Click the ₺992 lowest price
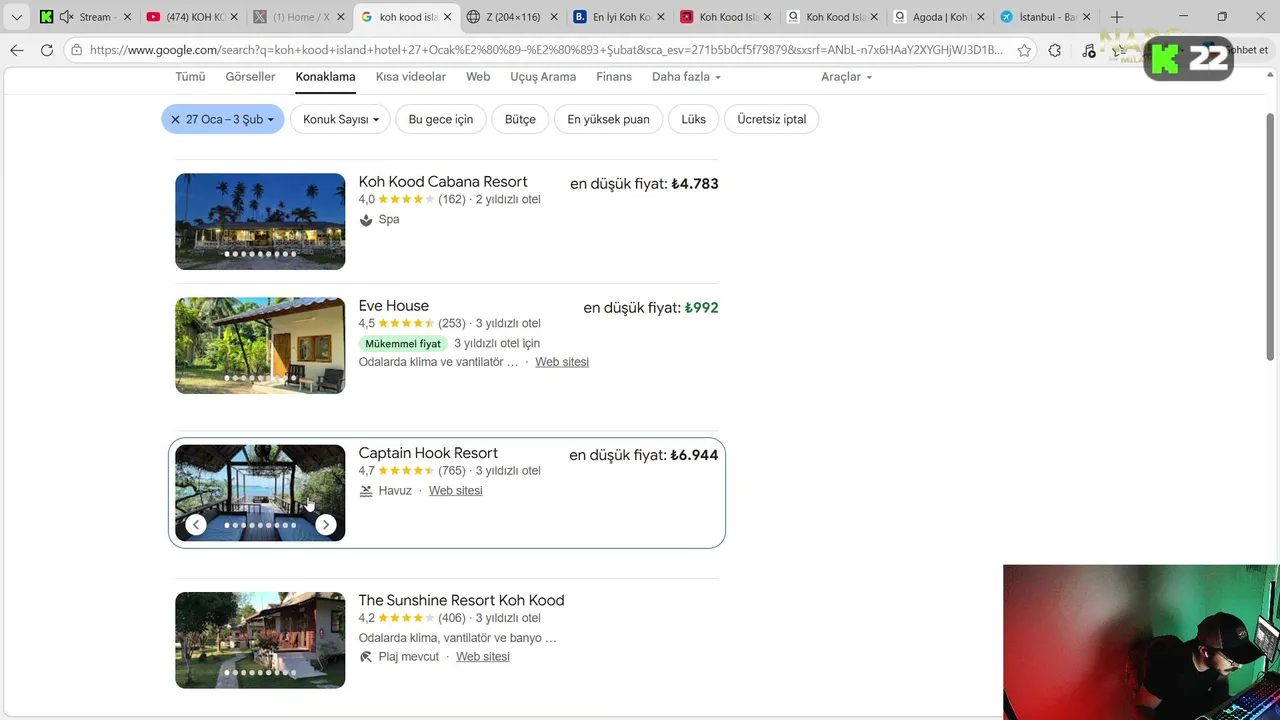Image resolution: width=1280 pixels, height=720 pixels. 702,308
